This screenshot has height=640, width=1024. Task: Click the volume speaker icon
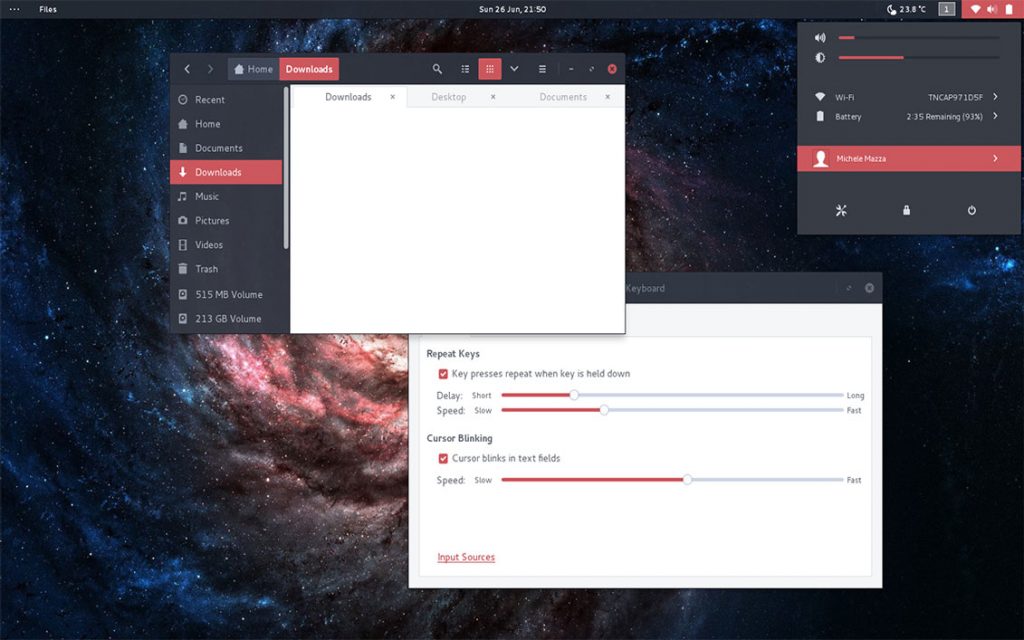[820, 37]
